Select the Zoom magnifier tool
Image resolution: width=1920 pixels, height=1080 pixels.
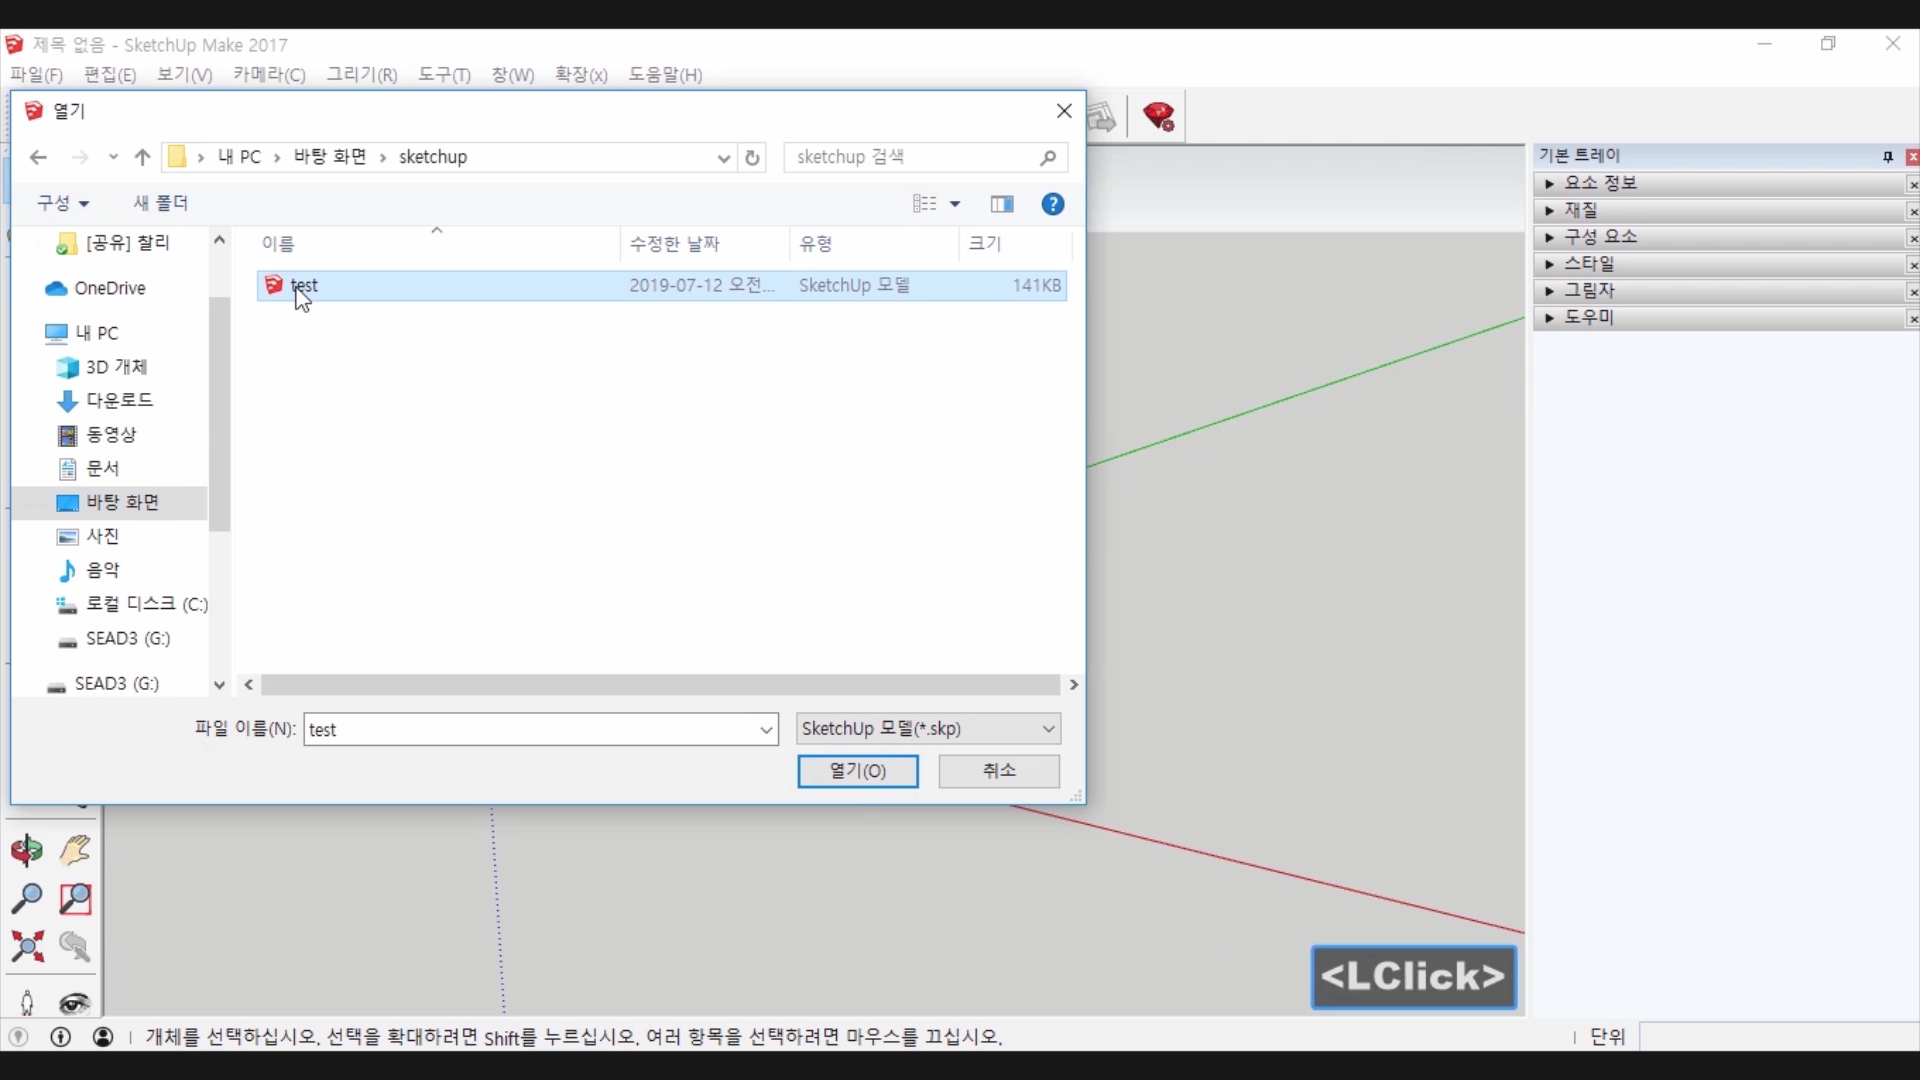(x=27, y=898)
